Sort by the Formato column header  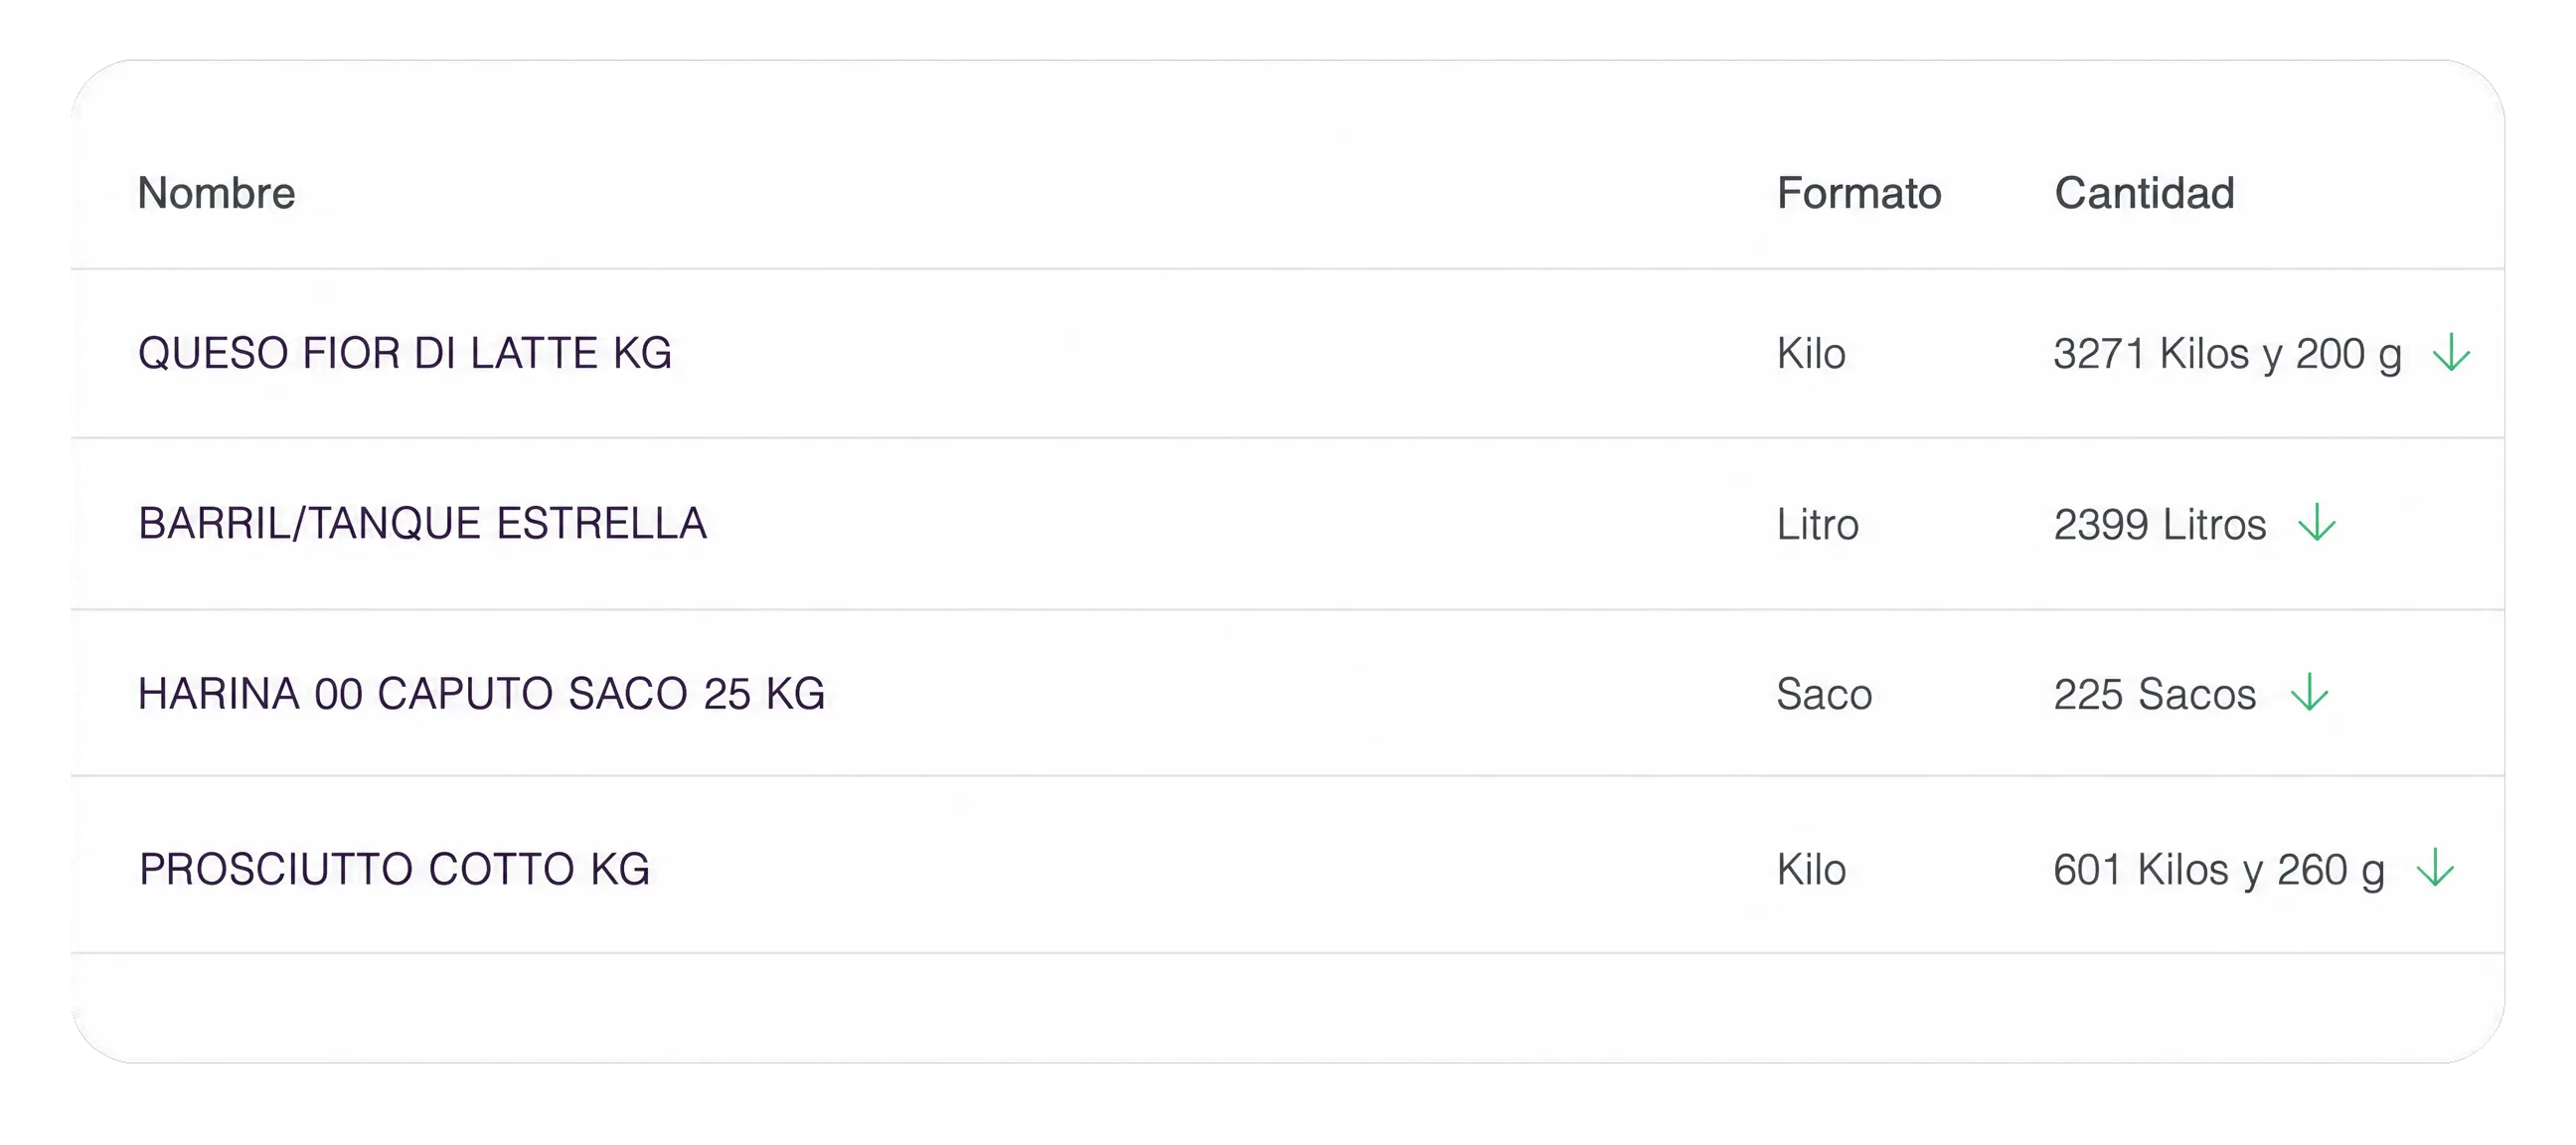tap(1859, 193)
